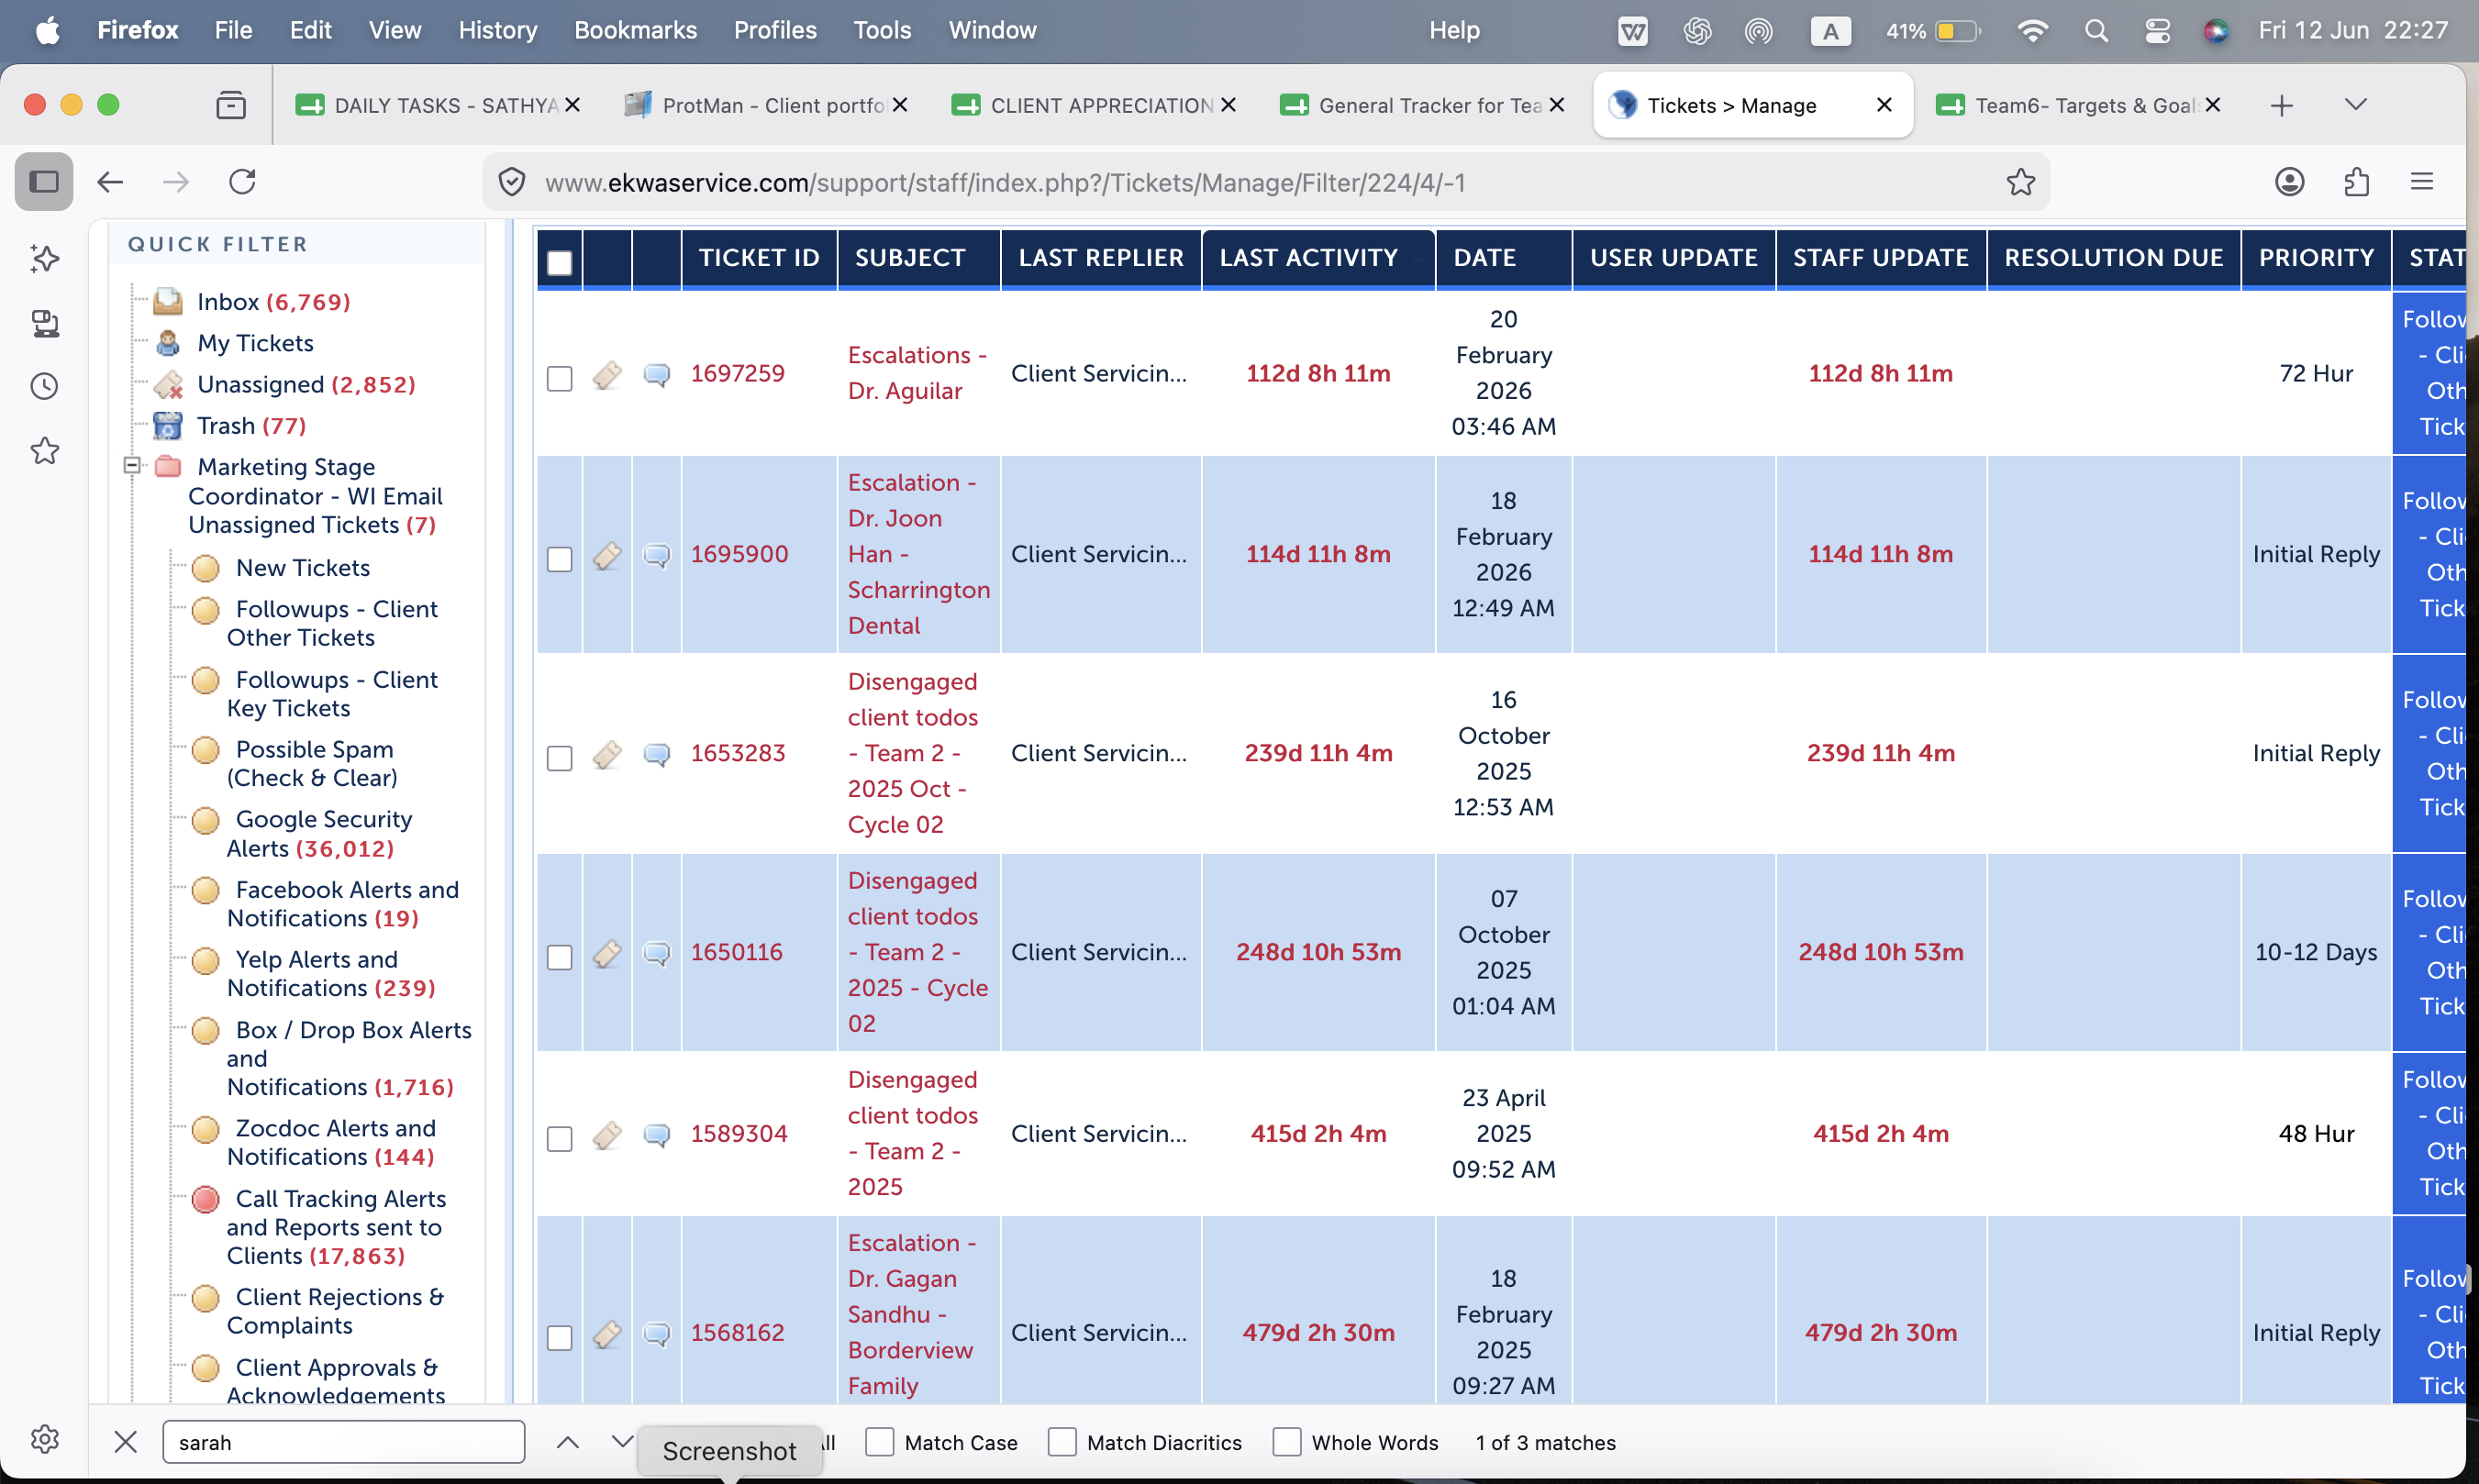The image size is (2479, 1484).
Task: Open macOS Spotlight search icon
Action: point(2096,30)
